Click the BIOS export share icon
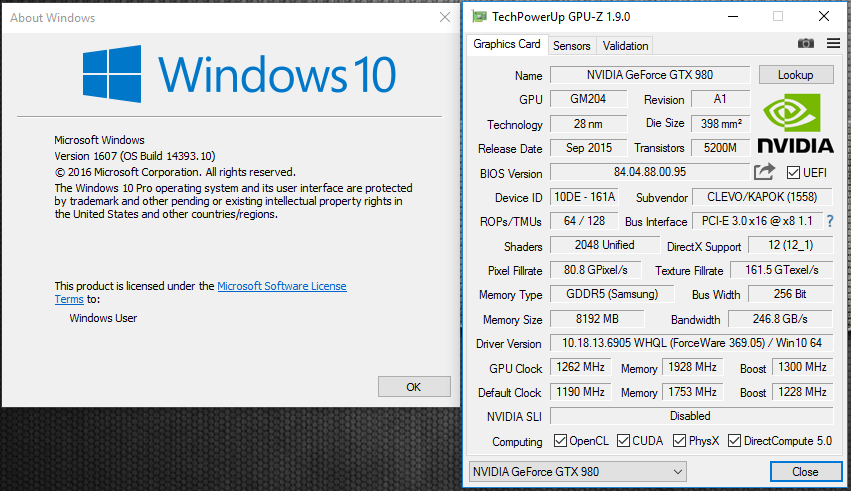The image size is (851, 491). tap(764, 172)
